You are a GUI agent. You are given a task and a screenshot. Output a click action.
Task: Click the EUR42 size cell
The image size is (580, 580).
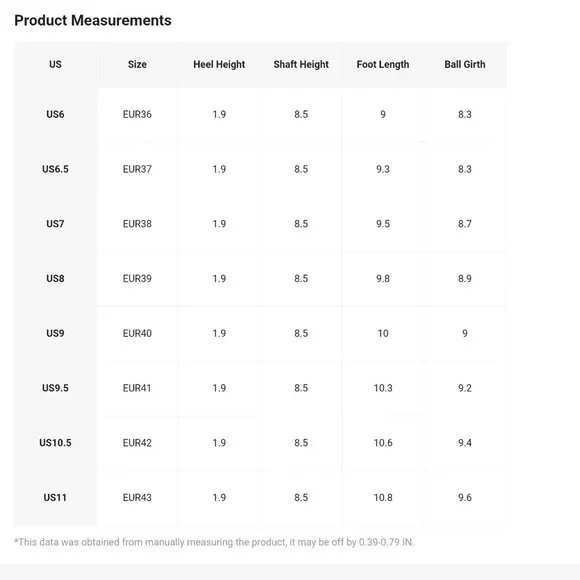click(x=137, y=443)
